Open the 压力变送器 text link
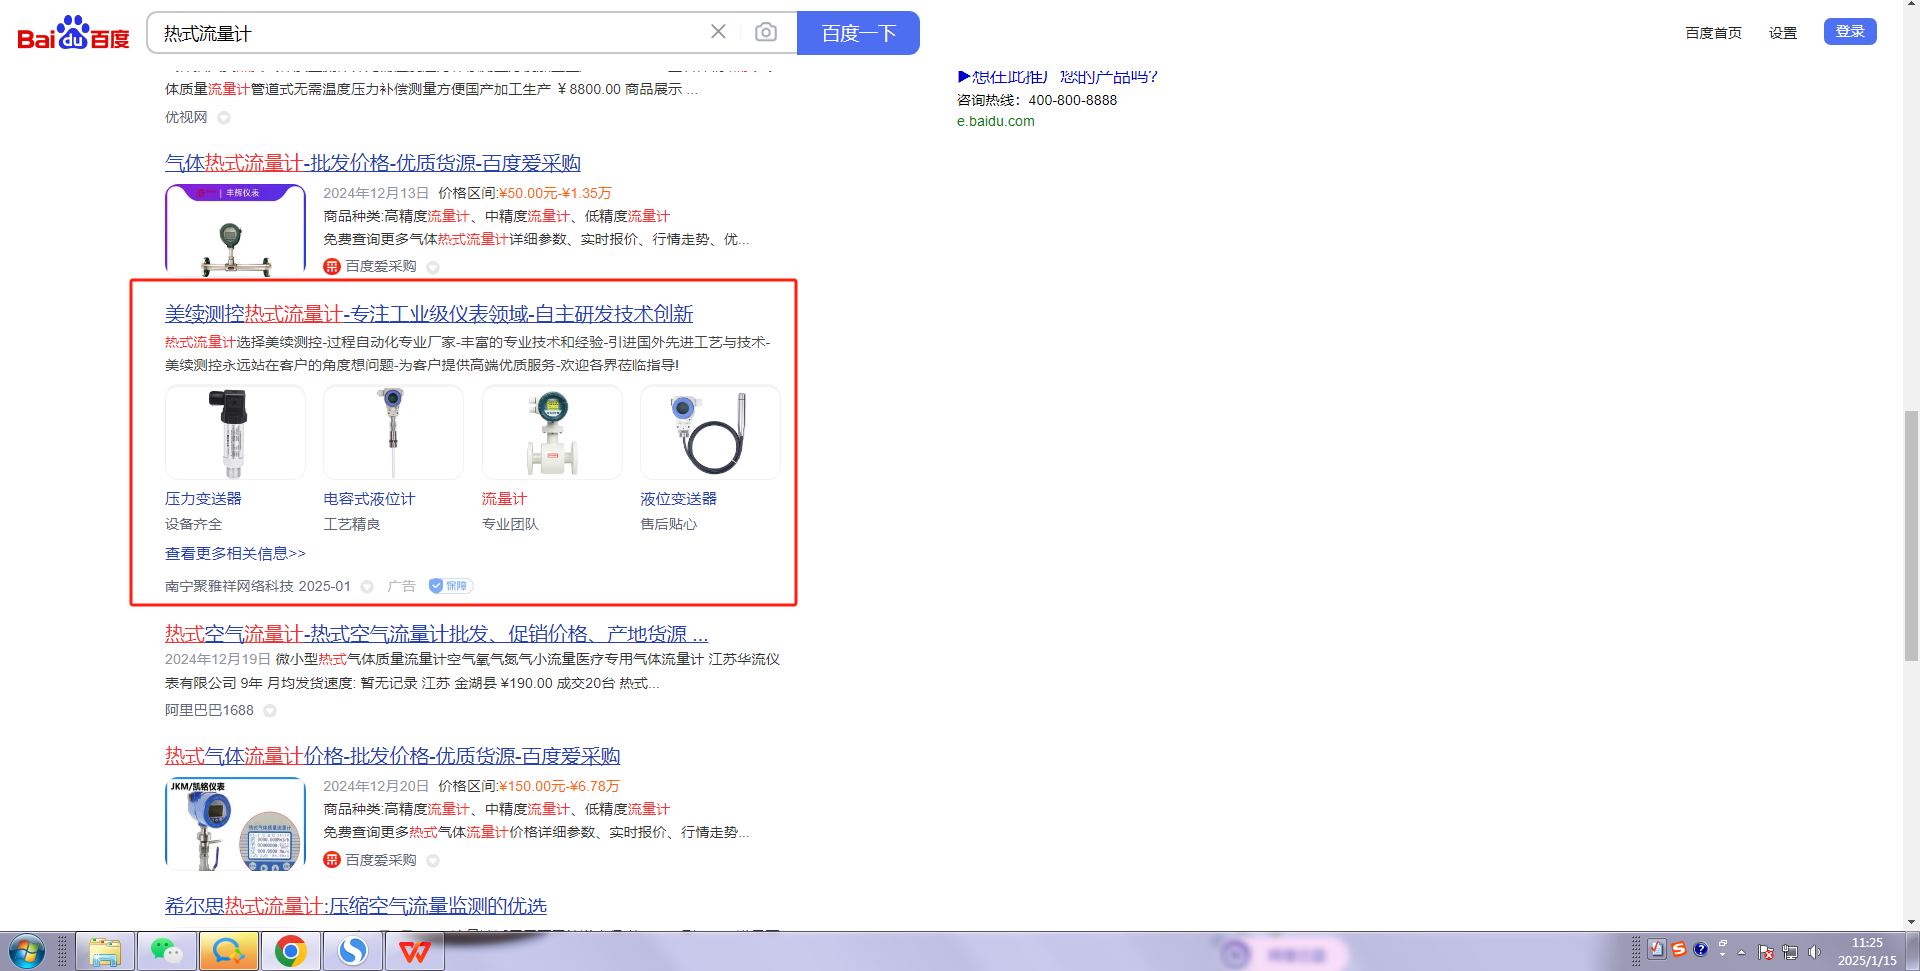 [x=203, y=499]
